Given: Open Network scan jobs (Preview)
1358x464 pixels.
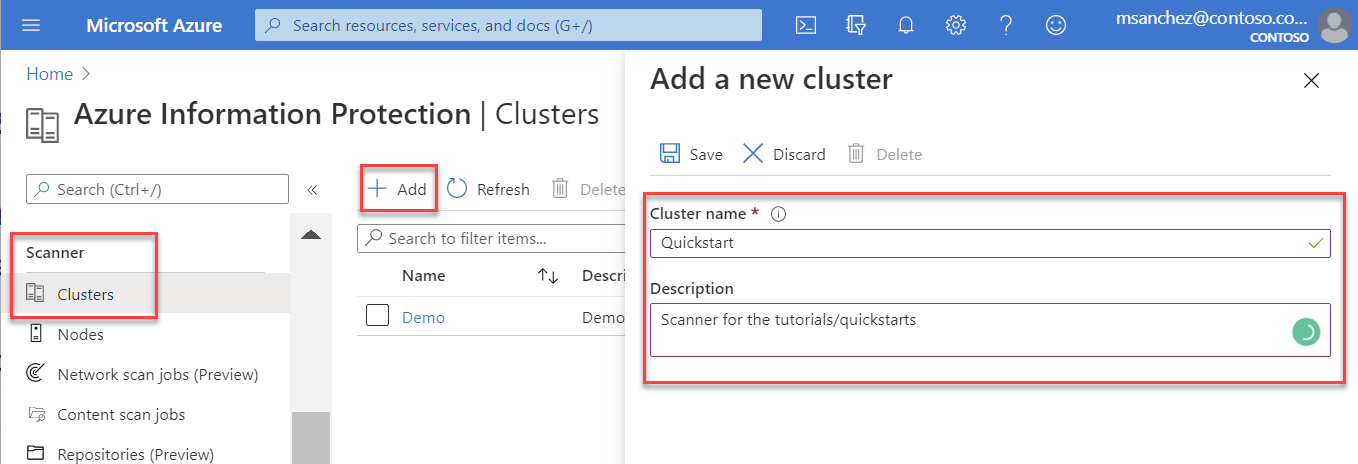Looking at the screenshot, I should 146,374.
